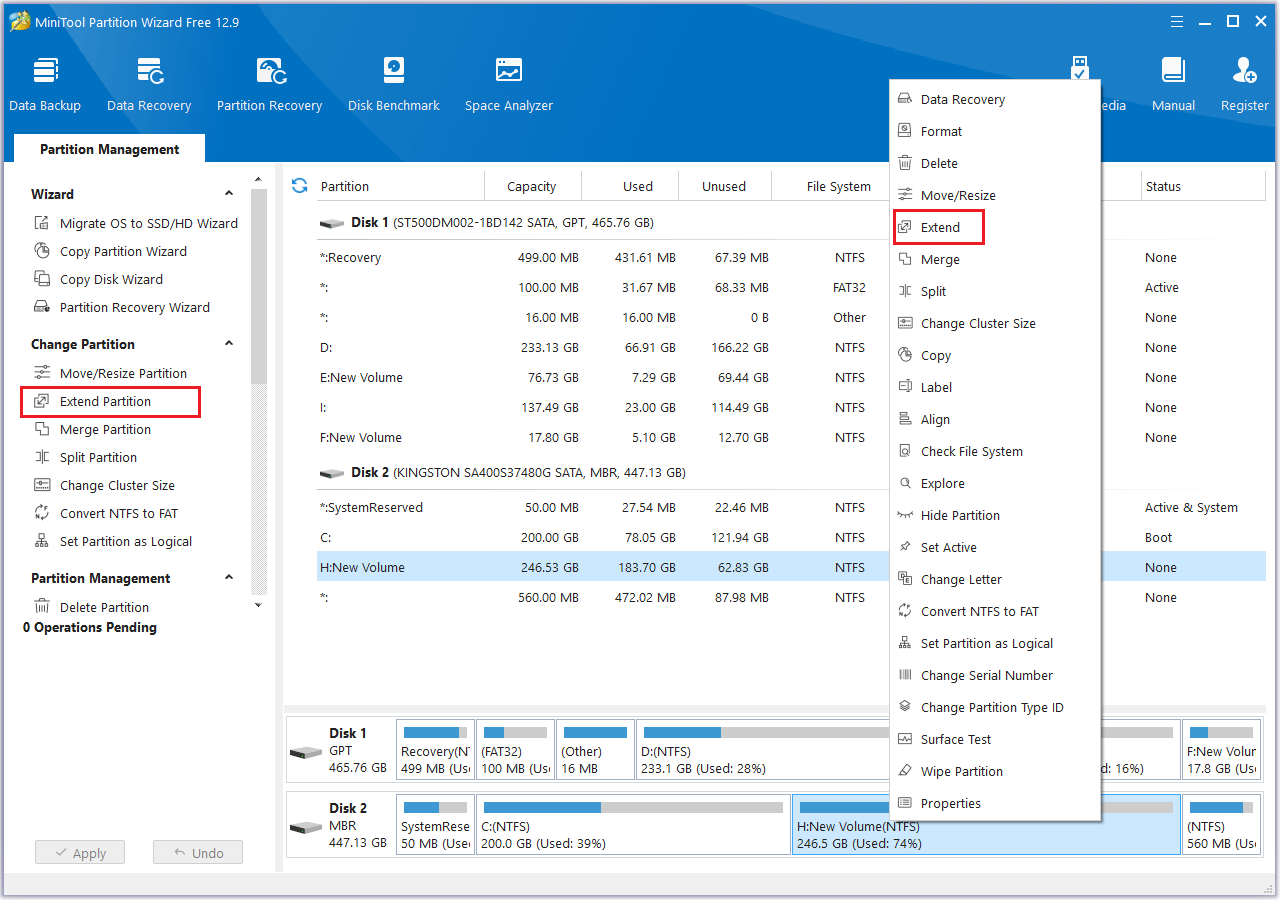
Task: Refresh the partition list icon
Action: click(299, 185)
